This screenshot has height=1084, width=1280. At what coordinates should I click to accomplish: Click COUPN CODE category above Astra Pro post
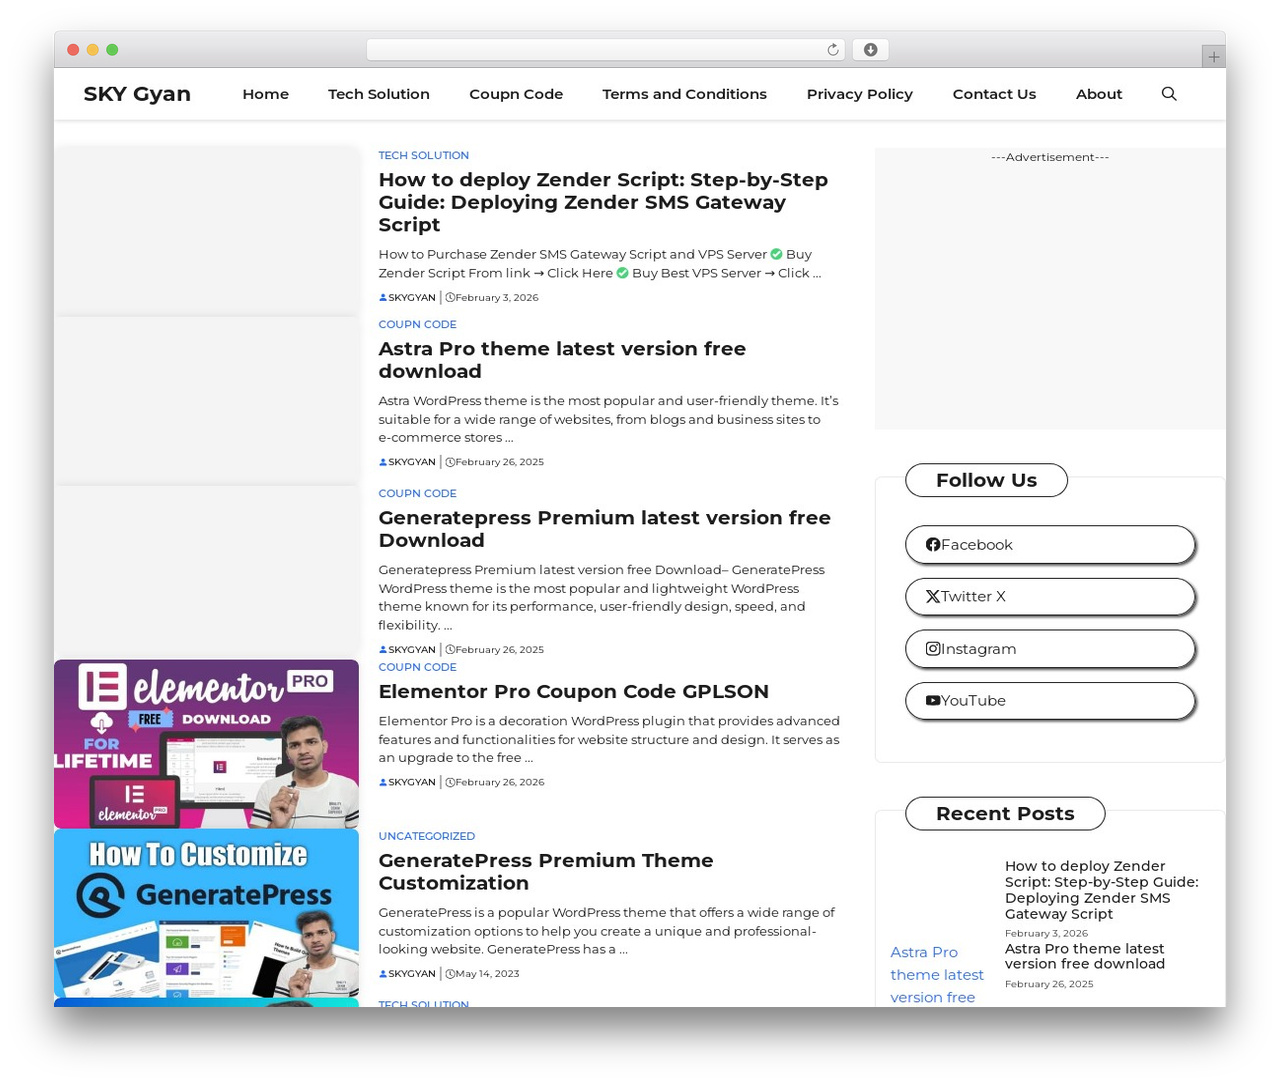tap(417, 325)
